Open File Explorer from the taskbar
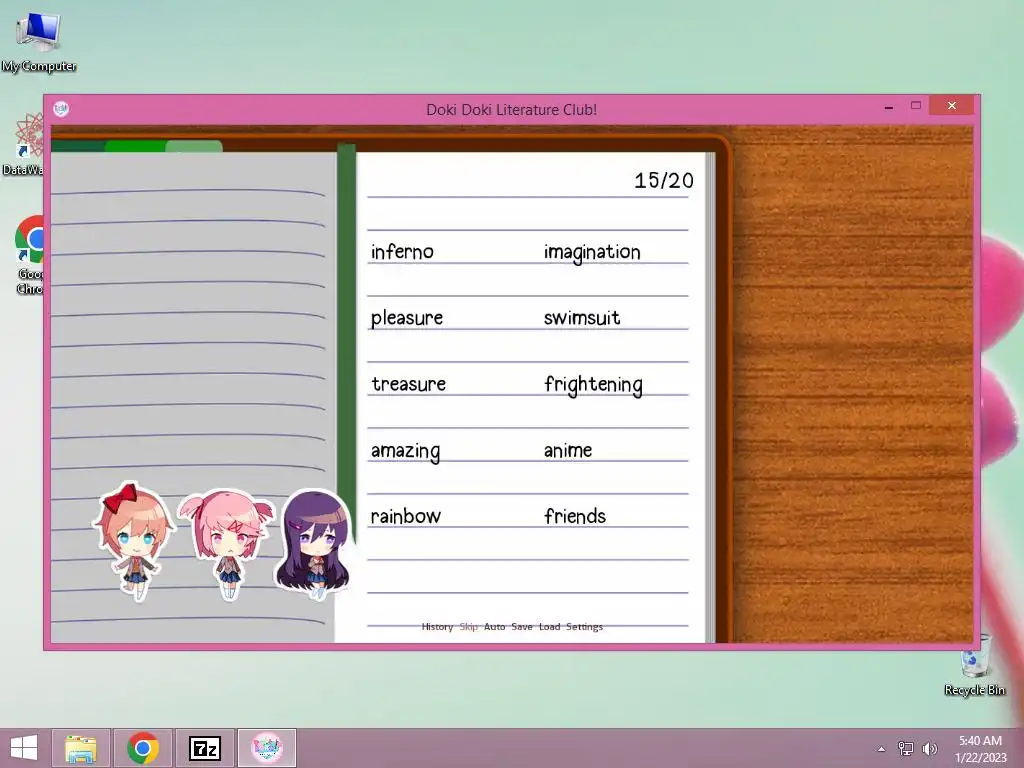1024x768 pixels. pyautogui.click(x=81, y=748)
